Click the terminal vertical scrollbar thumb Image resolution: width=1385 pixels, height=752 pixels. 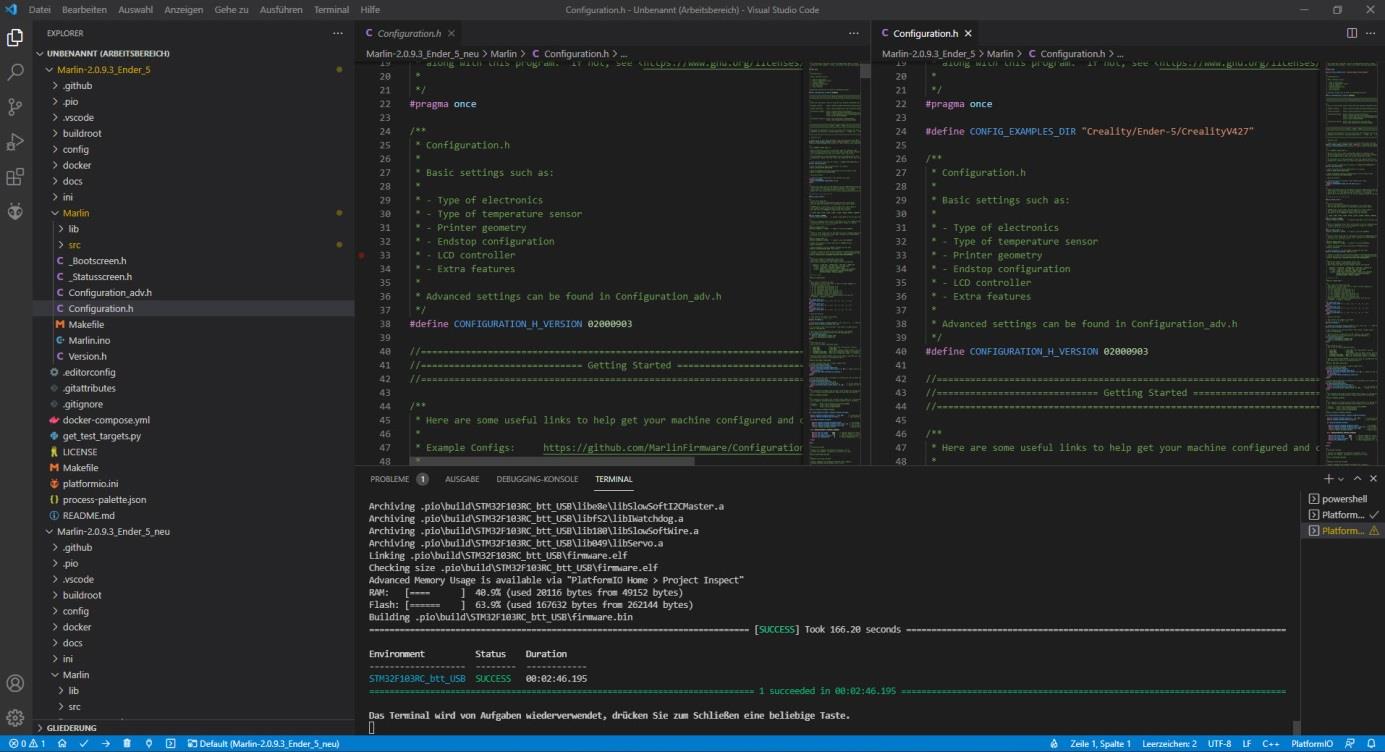click(1297, 728)
